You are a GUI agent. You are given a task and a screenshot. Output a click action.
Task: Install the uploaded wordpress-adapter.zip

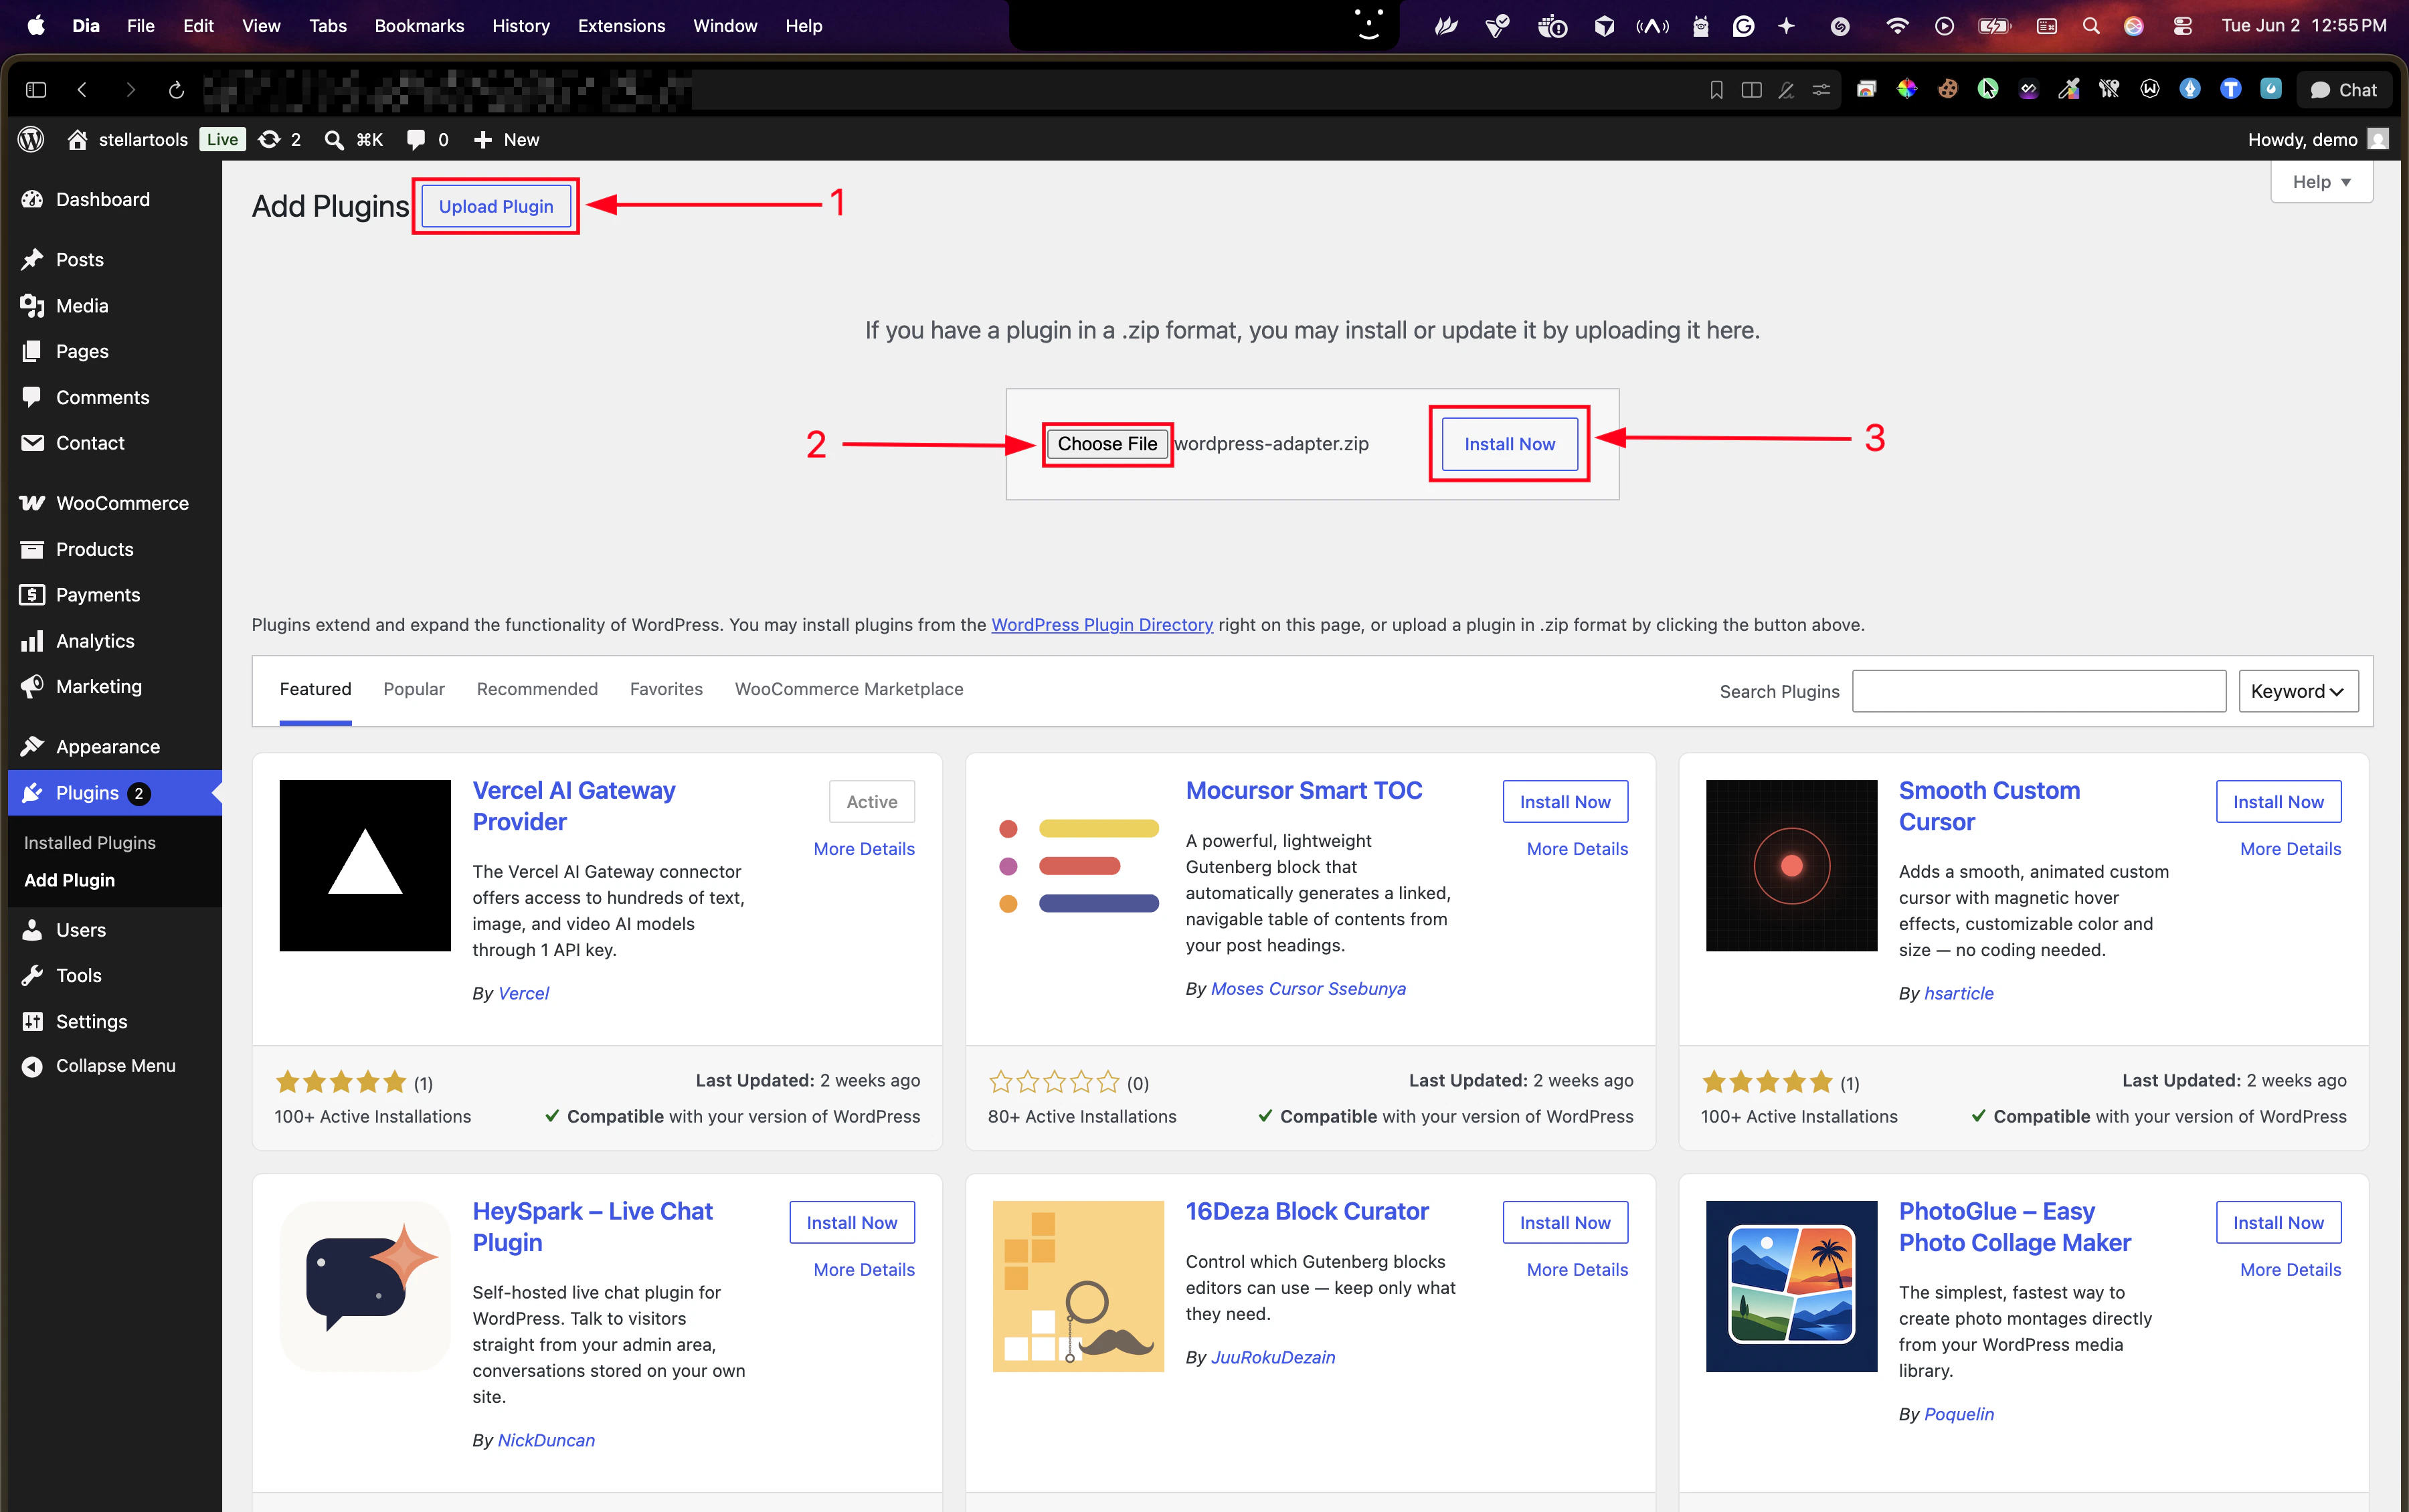[1509, 443]
